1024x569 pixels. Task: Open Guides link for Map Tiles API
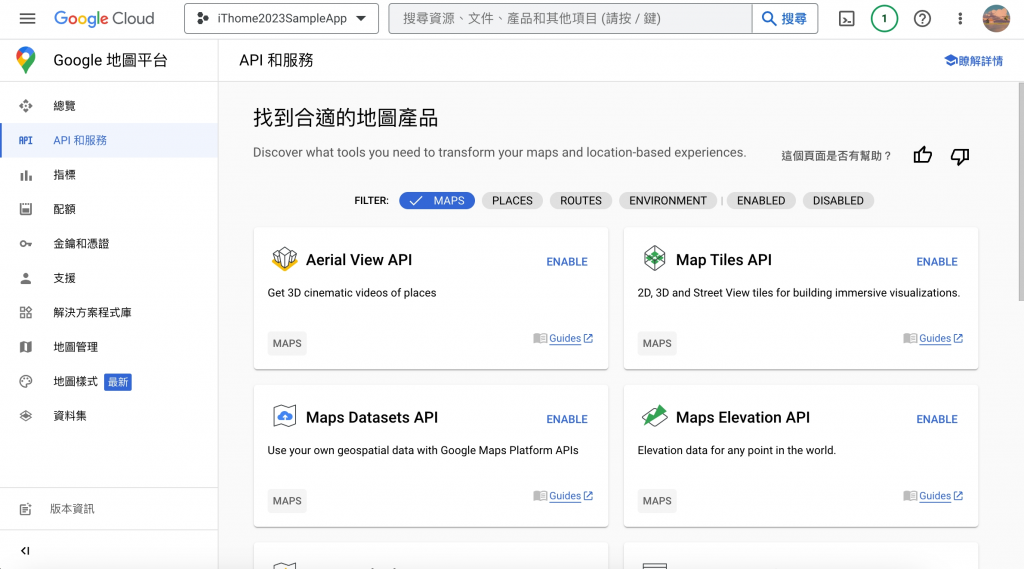933,338
